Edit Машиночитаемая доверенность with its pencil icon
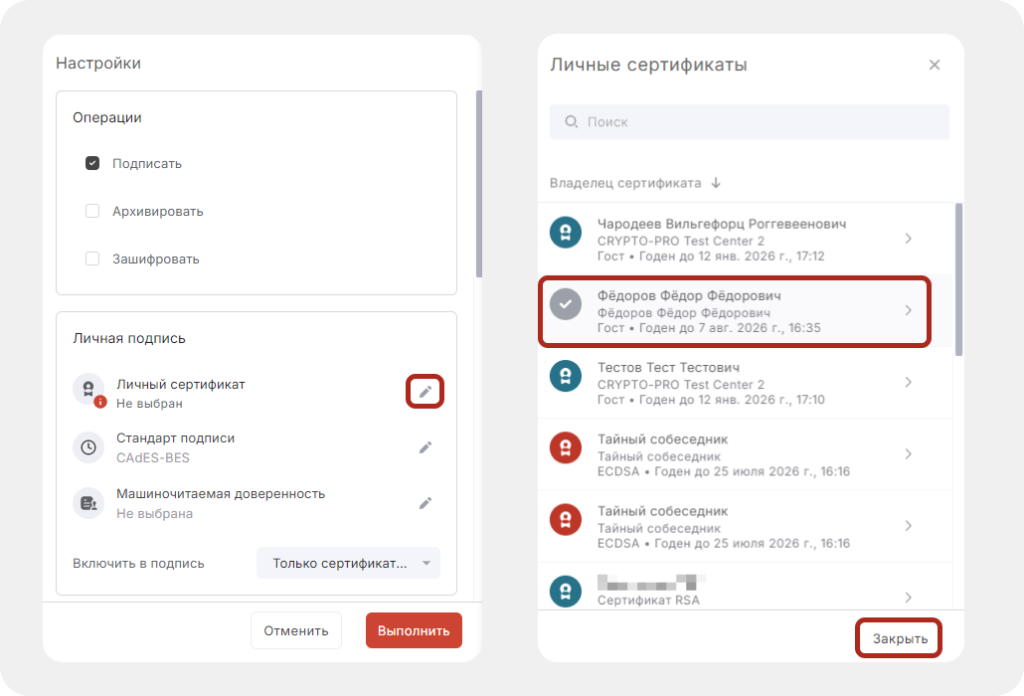This screenshot has width=1024, height=696. 424,502
